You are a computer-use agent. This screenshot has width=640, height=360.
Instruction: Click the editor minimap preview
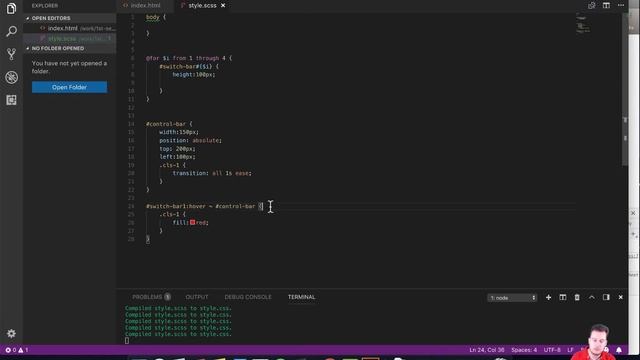[582, 23]
